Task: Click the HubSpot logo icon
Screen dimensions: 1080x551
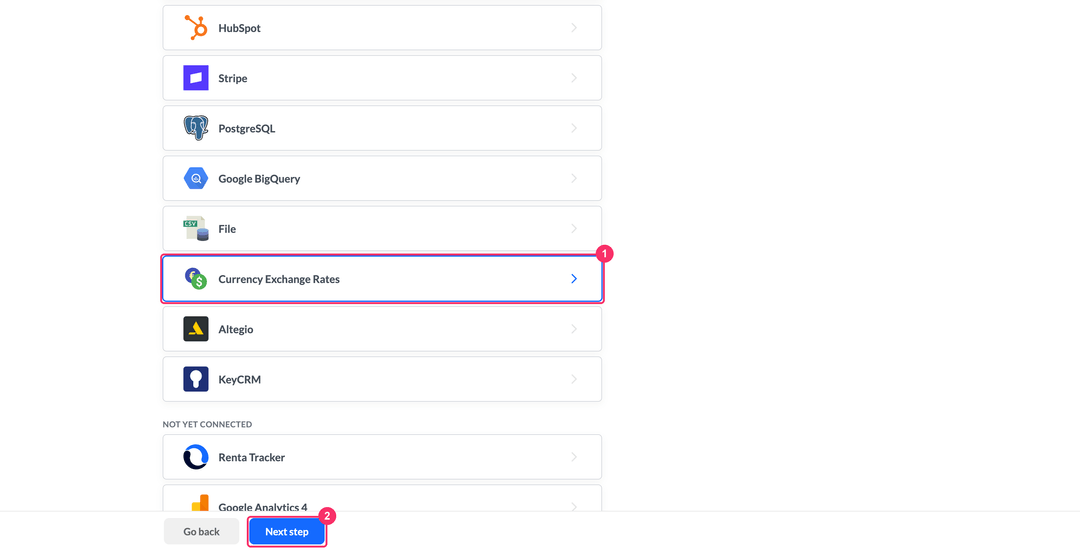Action: pos(196,28)
